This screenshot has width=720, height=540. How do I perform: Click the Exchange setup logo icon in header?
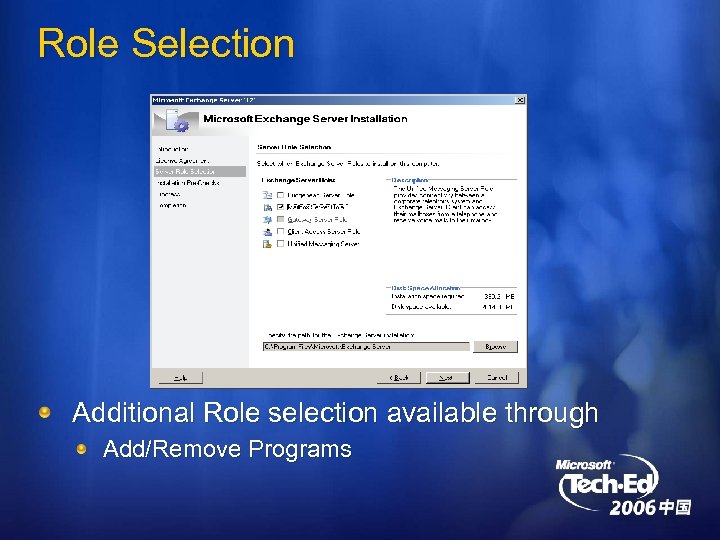pos(176,121)
